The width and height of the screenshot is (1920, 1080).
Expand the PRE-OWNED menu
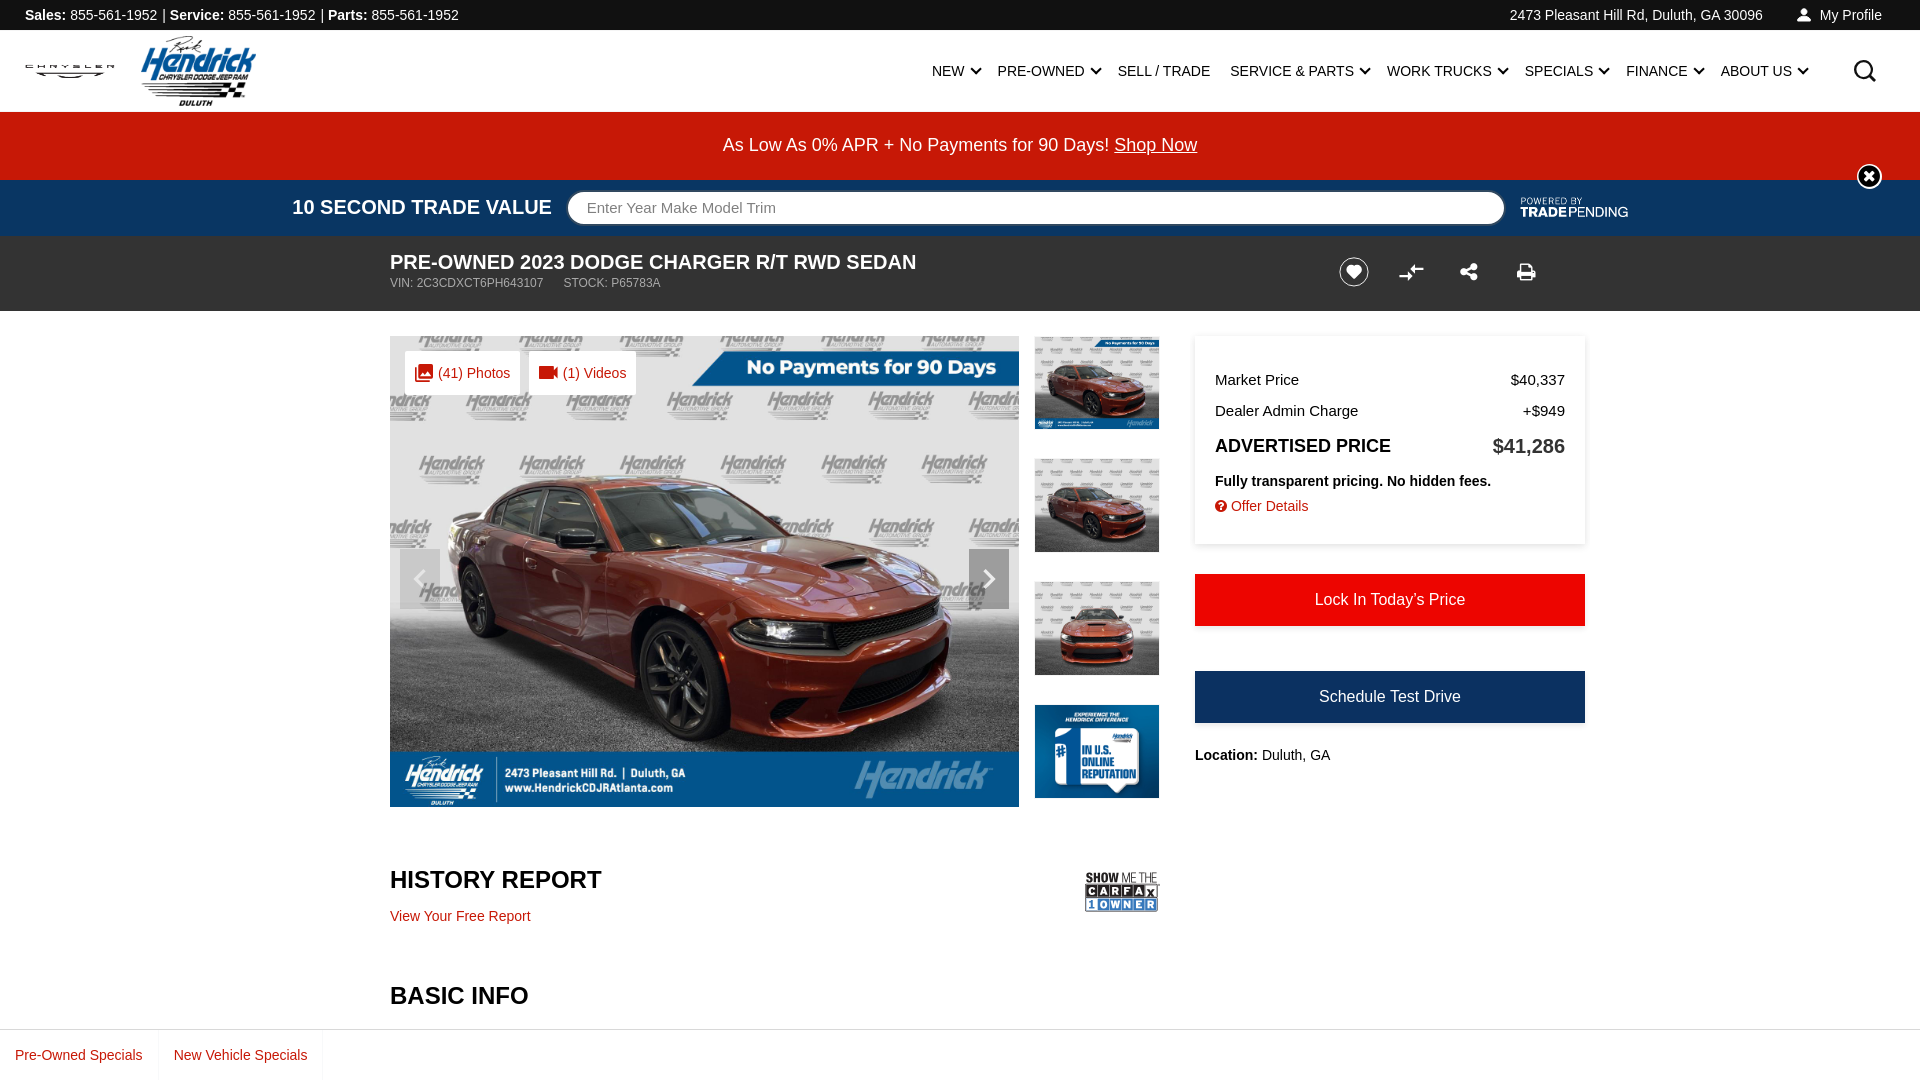tap(1049, 71)
